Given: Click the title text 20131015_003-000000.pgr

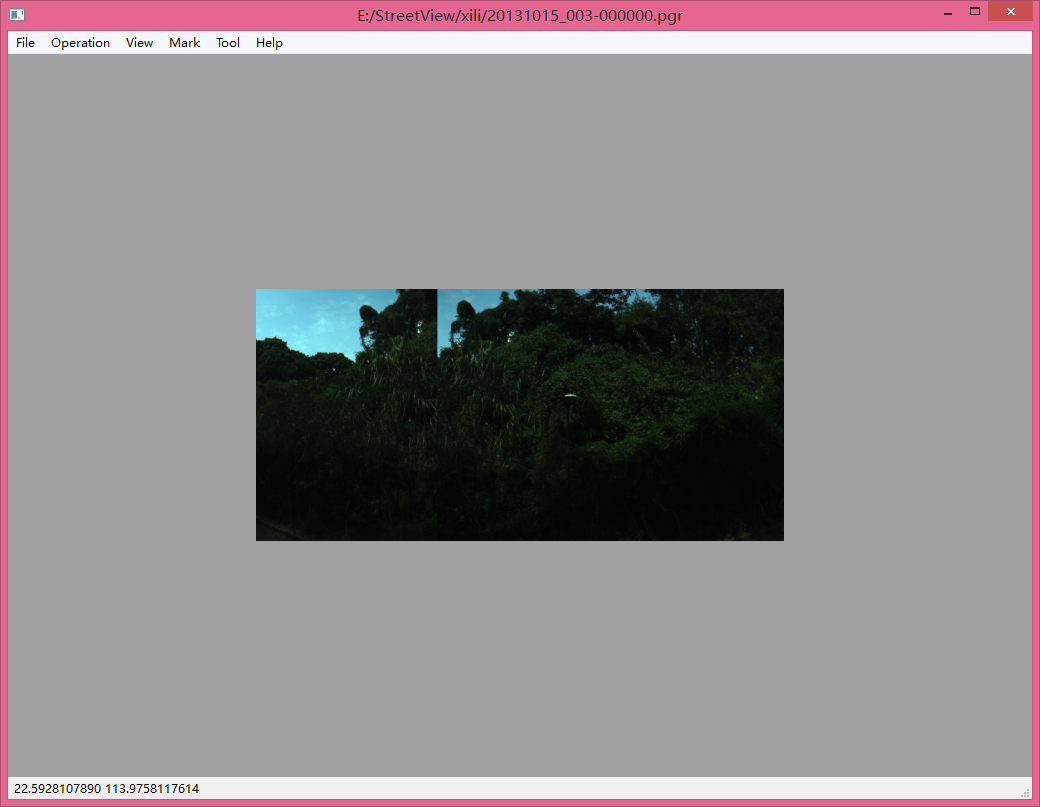Looking at the screenshot, I should click(x=585, y=15).
